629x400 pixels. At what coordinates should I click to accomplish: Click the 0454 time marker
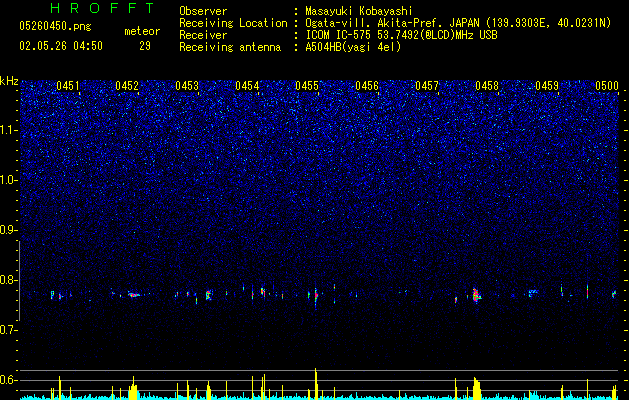(247, 86)
